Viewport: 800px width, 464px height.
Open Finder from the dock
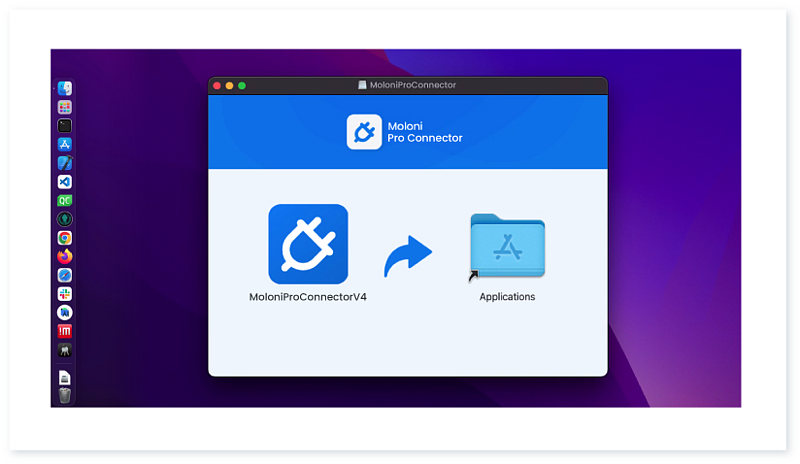[65, 89]
